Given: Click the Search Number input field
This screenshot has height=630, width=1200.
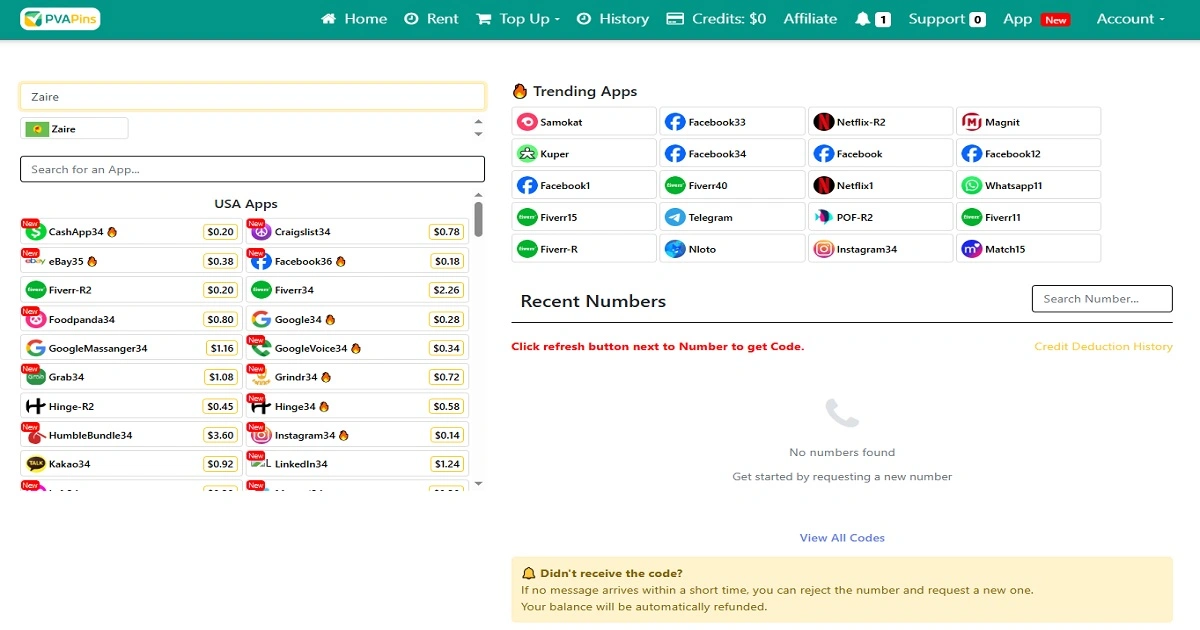Looking at the screenshot, I should (1101, 299).
